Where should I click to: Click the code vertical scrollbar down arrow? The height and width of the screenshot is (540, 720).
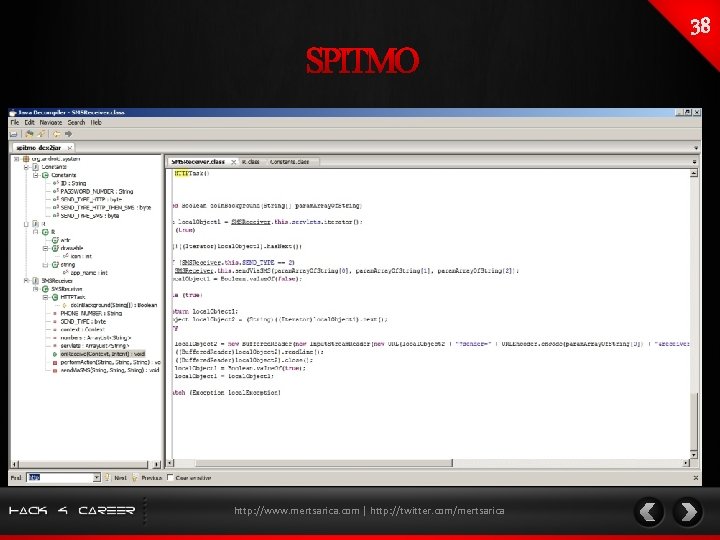point(694,455)
